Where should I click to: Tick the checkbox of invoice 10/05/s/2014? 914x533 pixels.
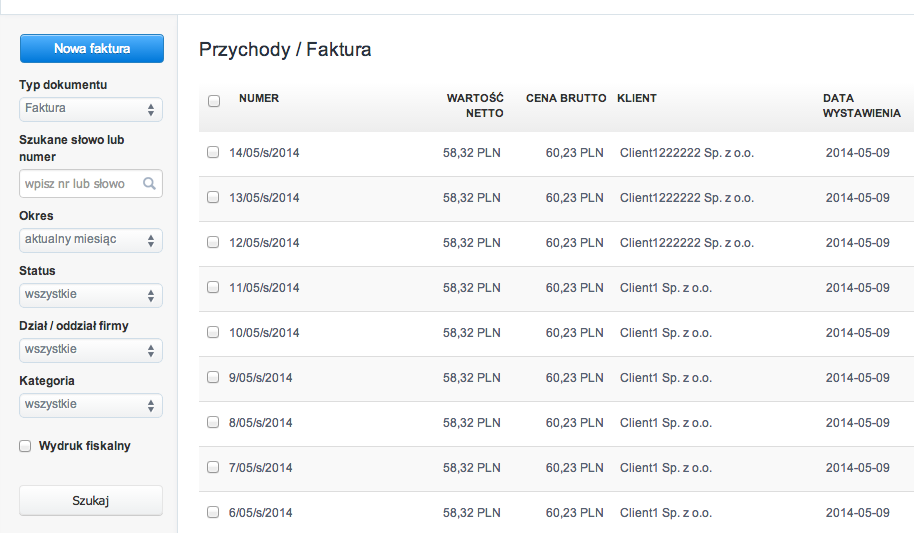(213, 332)
